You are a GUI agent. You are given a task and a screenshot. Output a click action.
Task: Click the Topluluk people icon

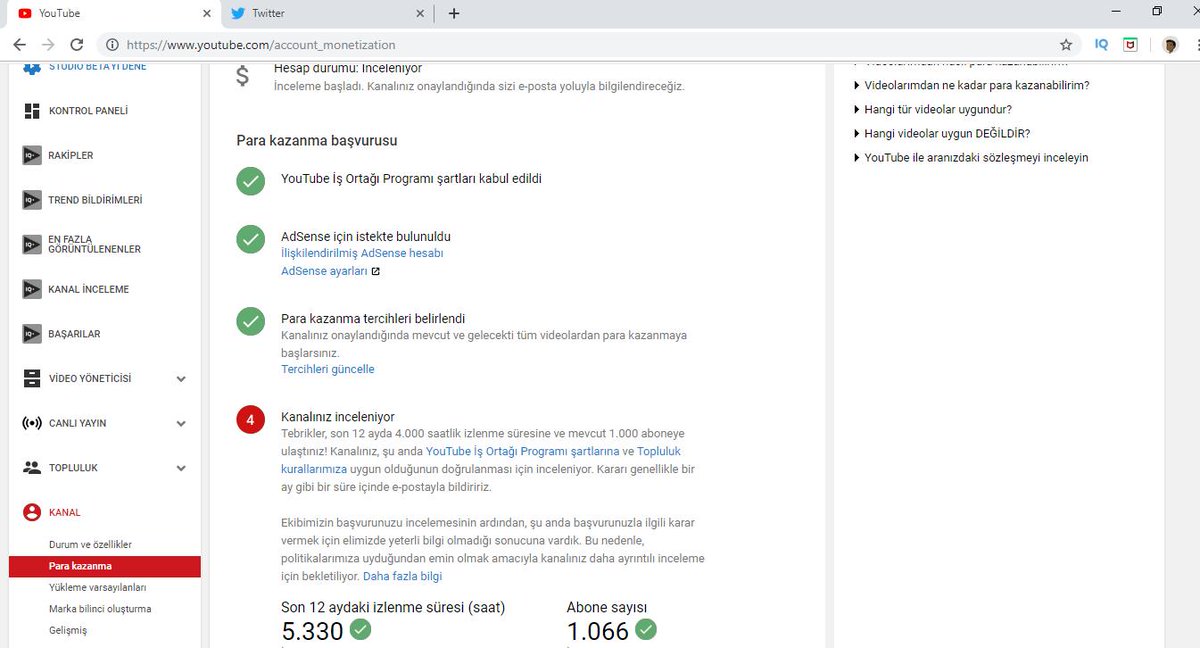pos(32,468)
